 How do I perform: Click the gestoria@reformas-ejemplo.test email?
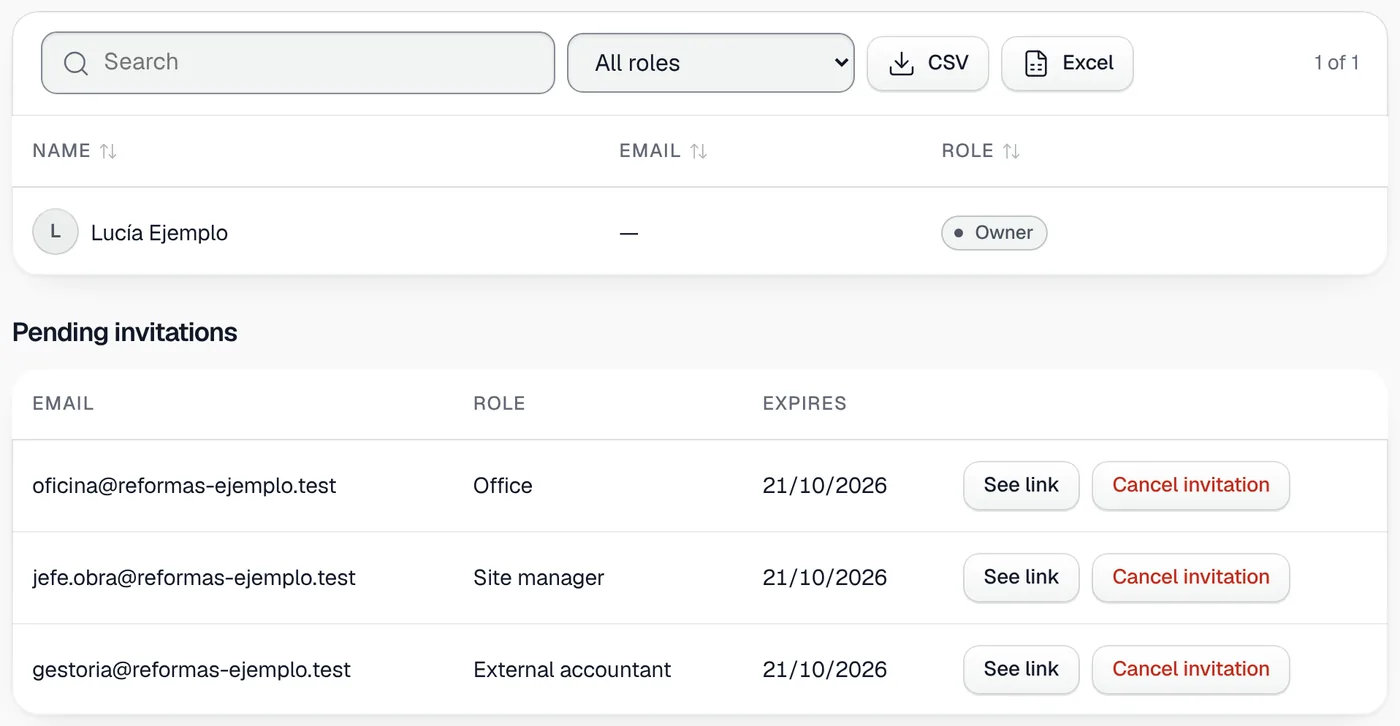(x=191, y=670)
